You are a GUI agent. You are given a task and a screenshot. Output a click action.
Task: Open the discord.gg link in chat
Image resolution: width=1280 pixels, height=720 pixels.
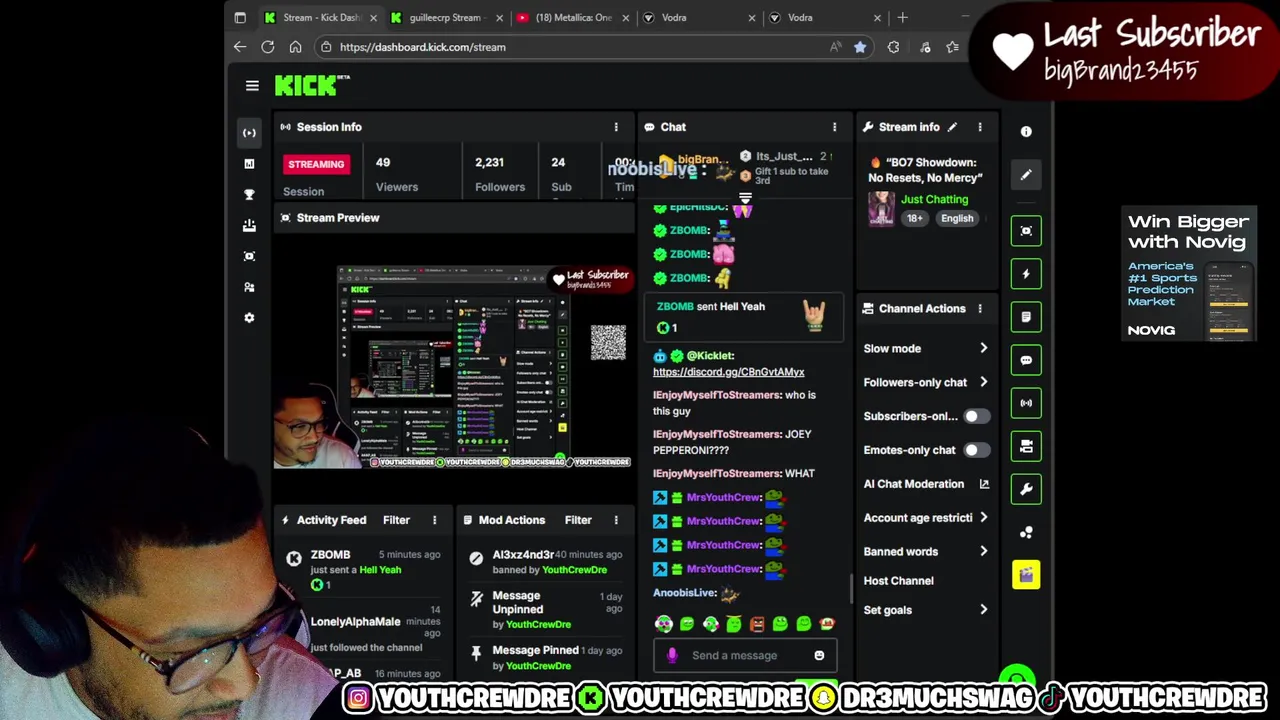tap(728, 372)
